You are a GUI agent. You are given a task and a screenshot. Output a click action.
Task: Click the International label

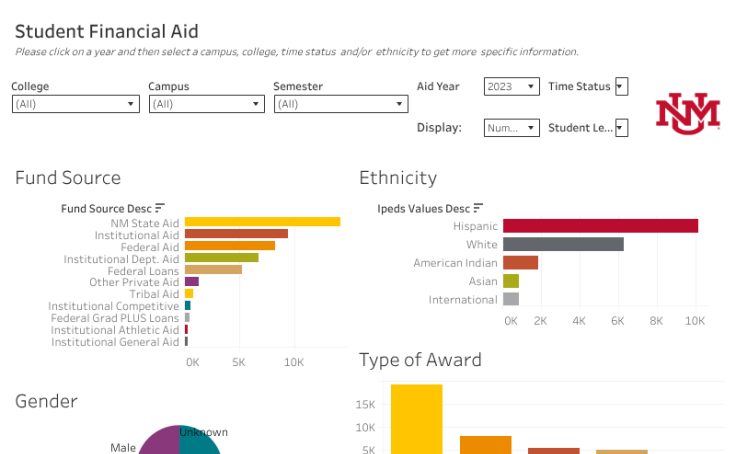point(463,300)
